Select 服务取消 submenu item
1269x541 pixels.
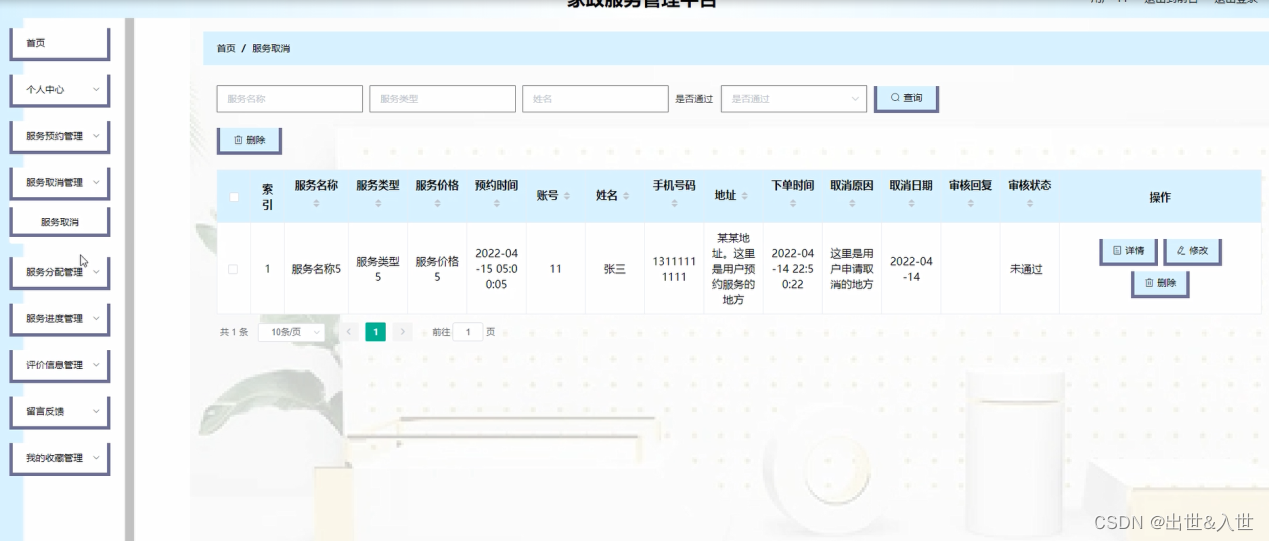[x=59, y=221]
